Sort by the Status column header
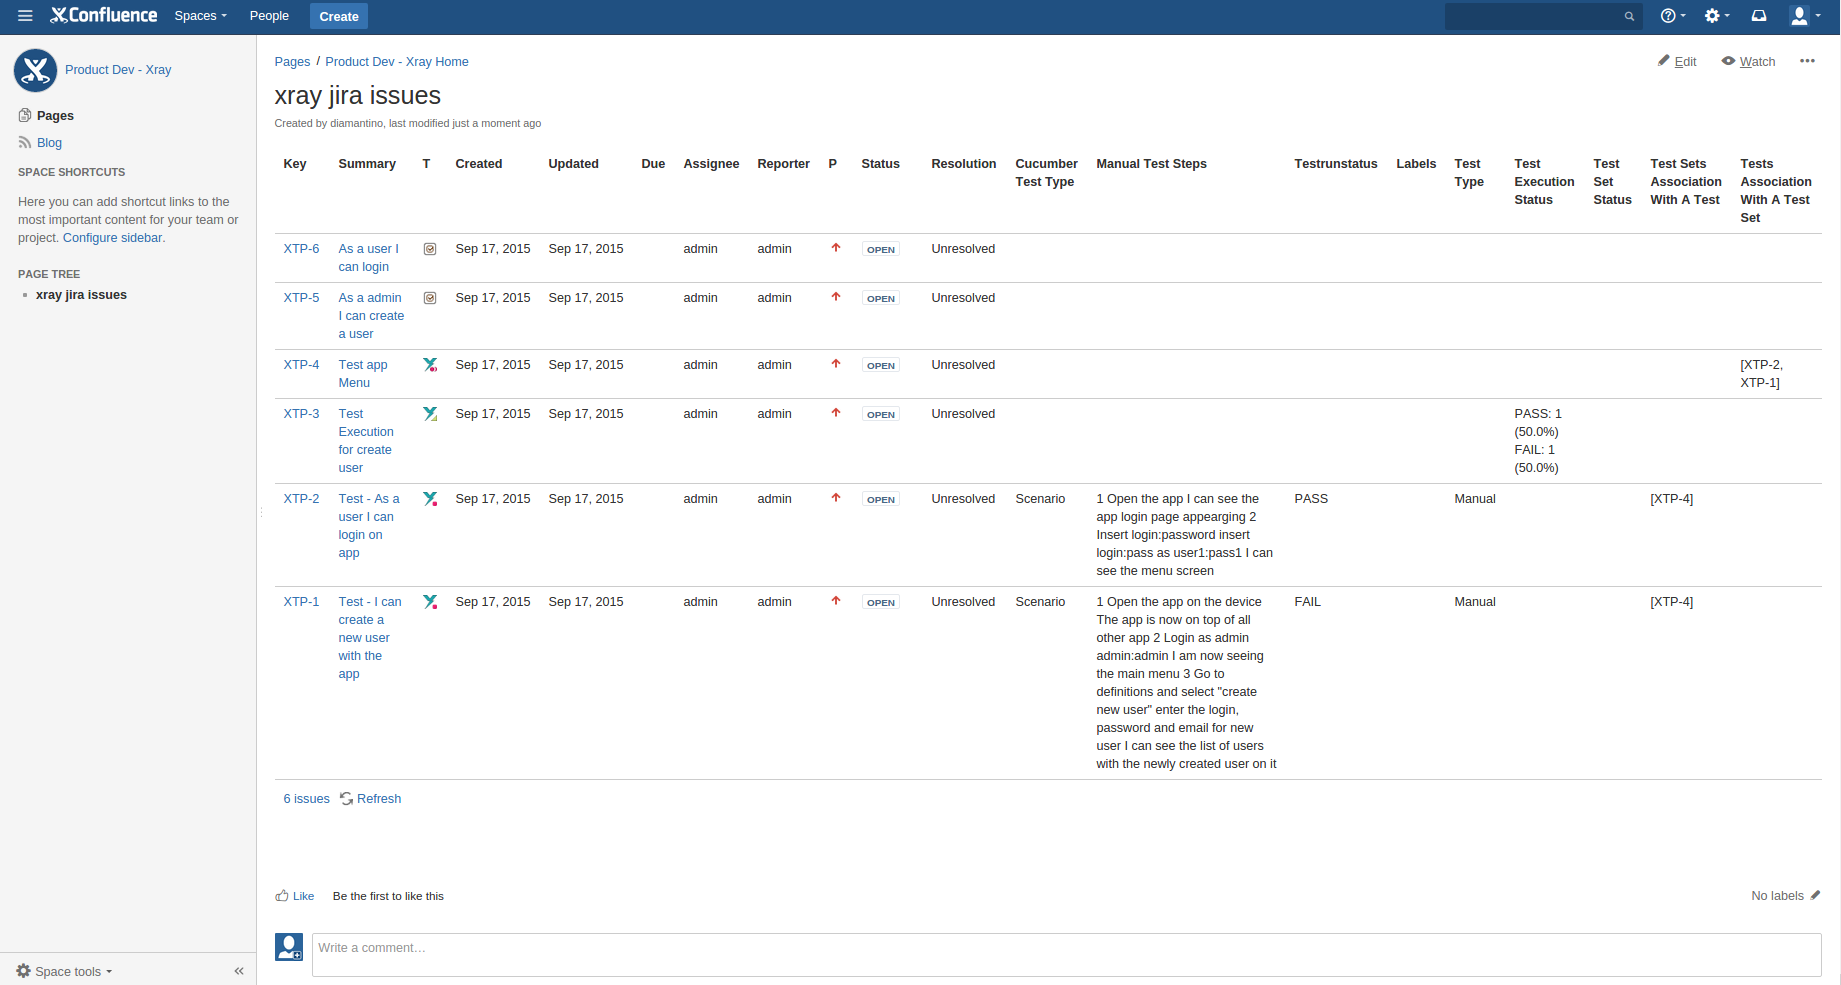Image resolution: width=1841 pixels, height=985 pixels. [x=881, y=164]
